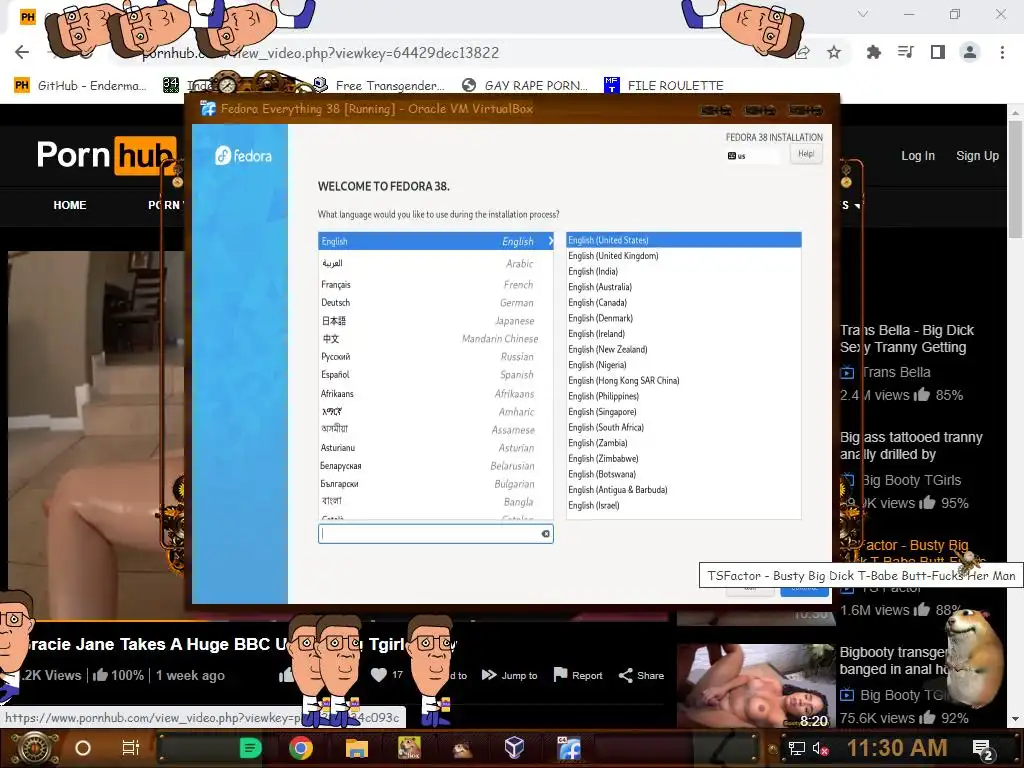This screenshot has width=1024, height=768.
Task: Toggle Chrome's side panel icon
Action: click(x=938, y=52)
